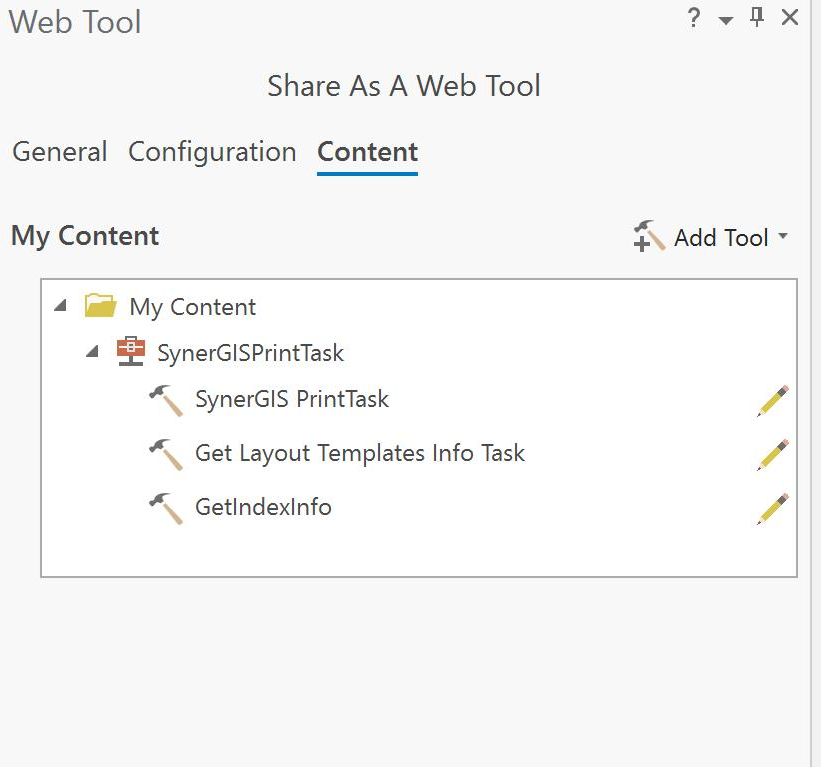Switch to the General tab
Image resolution: width=821 pixels, height=767 pixels.
[x=60, y=152]
